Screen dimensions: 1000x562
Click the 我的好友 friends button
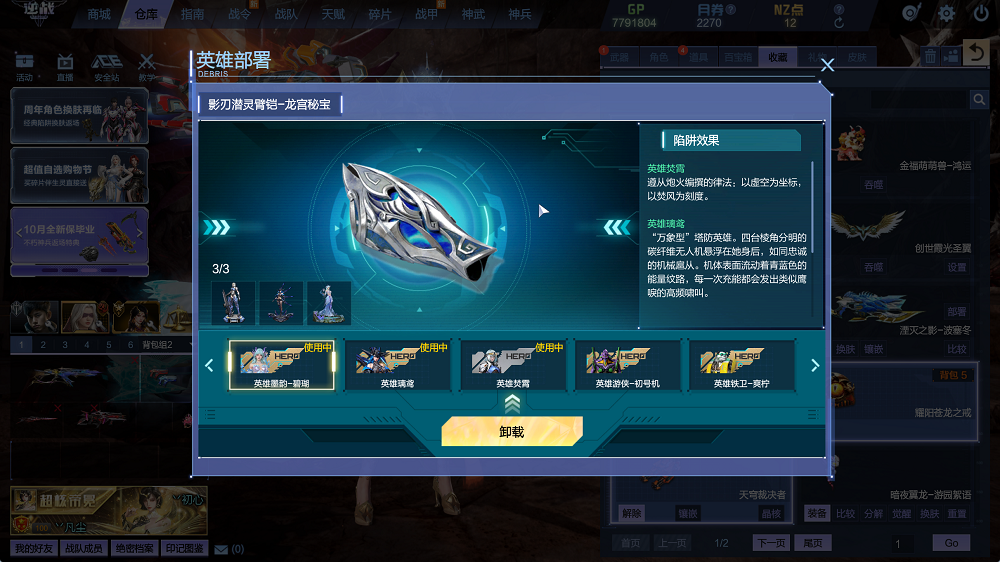tap(34, 549)
